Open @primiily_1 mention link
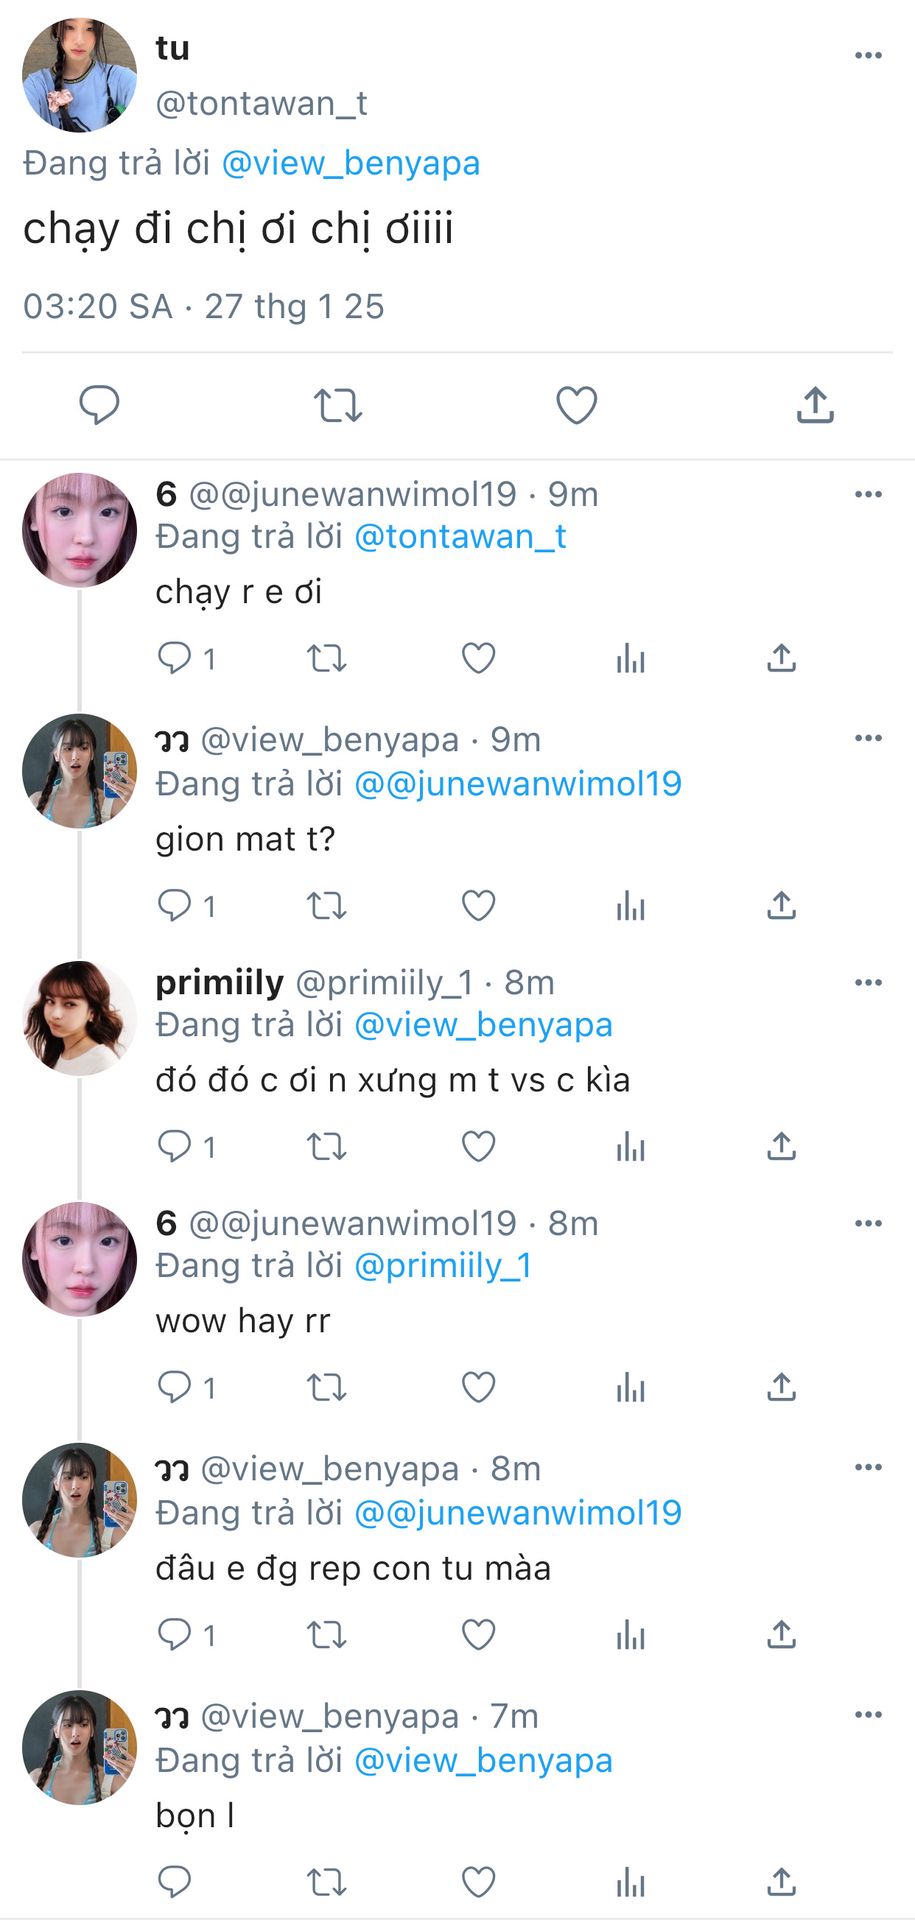The height and width of the screenshot is (1920, 915). [443, 1266]
